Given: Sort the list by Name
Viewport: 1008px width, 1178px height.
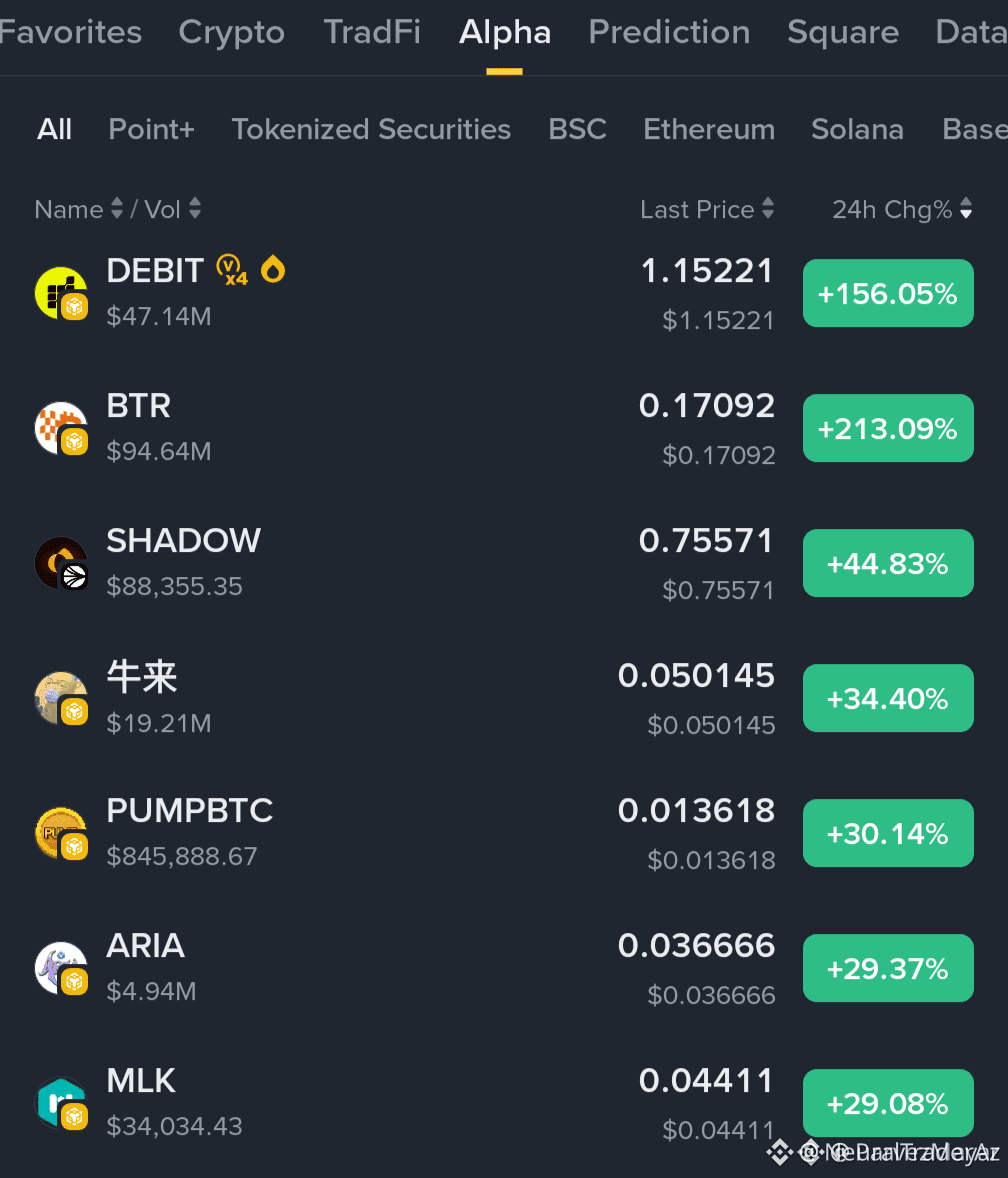Looking at the screenshot, I should [79, 209].
